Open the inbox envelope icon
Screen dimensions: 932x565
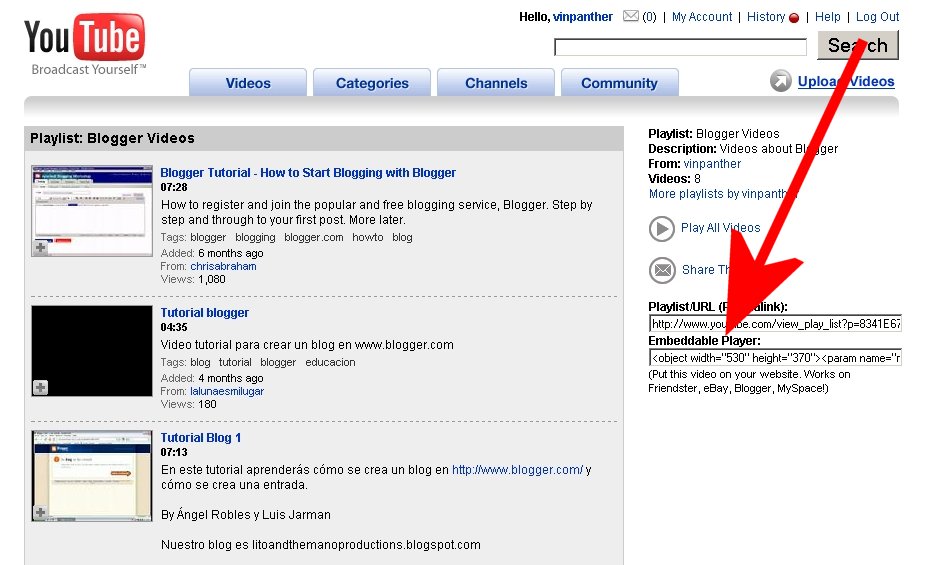[x=631, y=16]
